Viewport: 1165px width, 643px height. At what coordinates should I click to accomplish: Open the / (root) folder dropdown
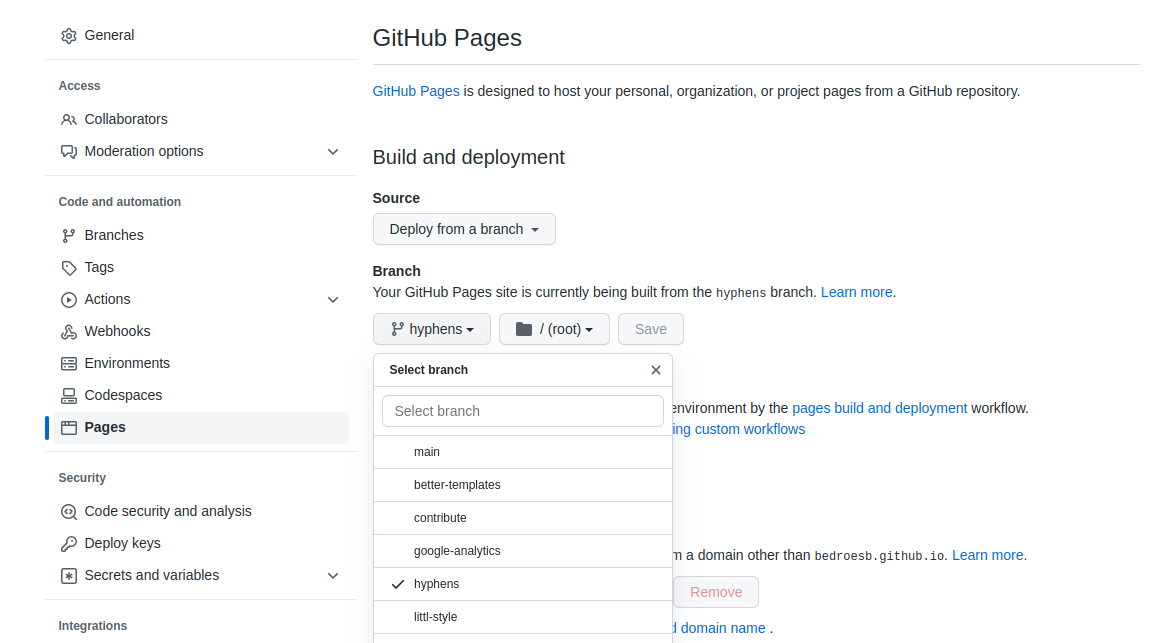(x=554, y=329)
